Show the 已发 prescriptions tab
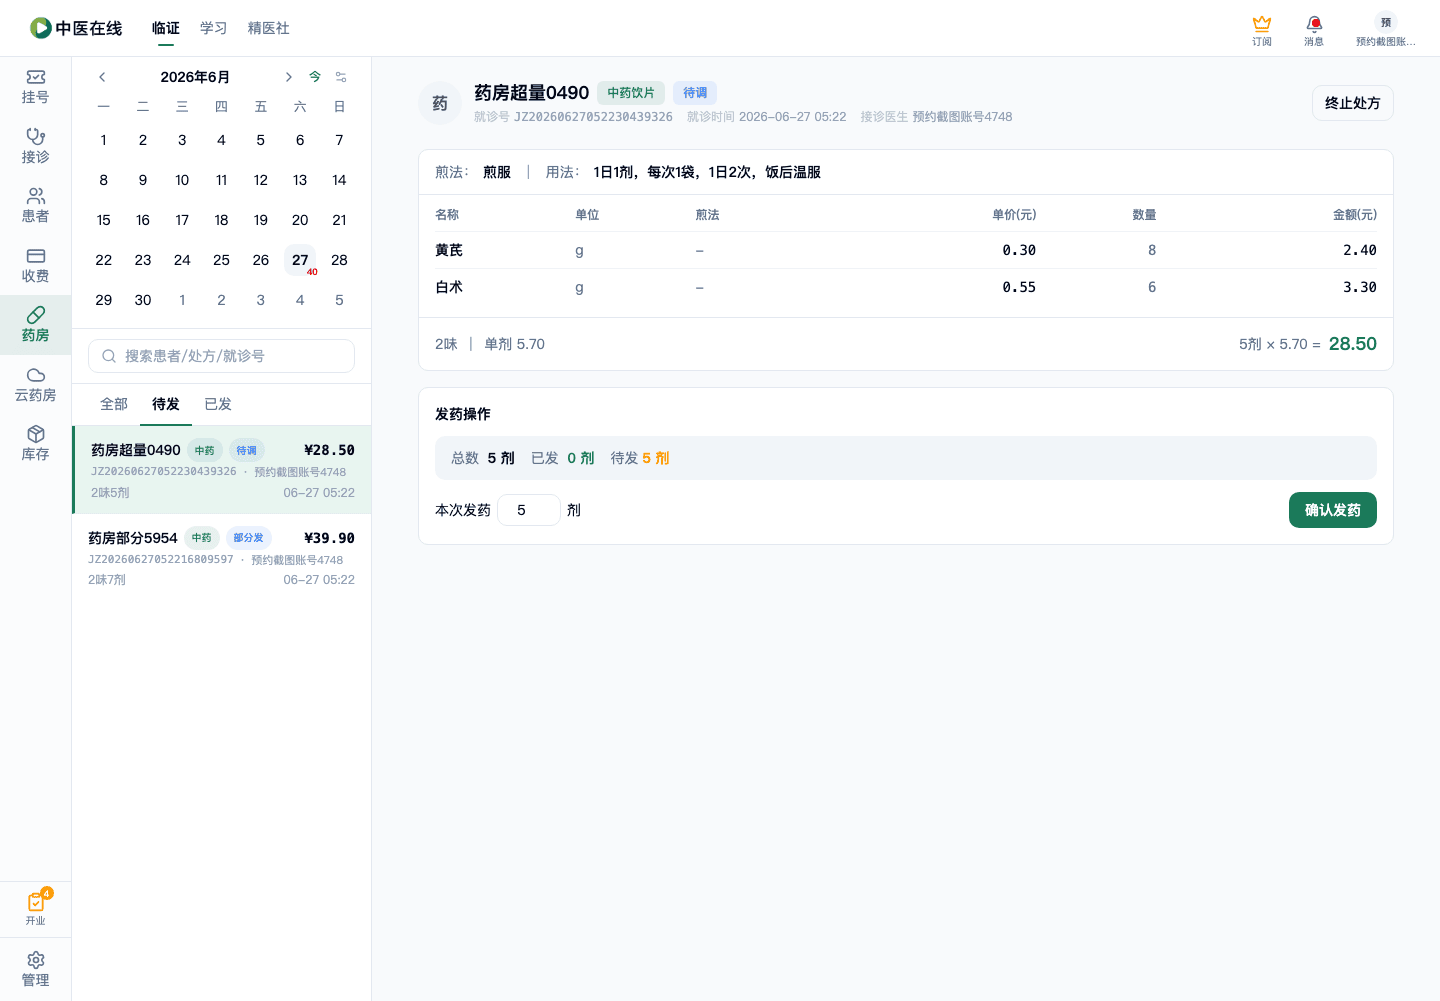 tap(218, 404)
